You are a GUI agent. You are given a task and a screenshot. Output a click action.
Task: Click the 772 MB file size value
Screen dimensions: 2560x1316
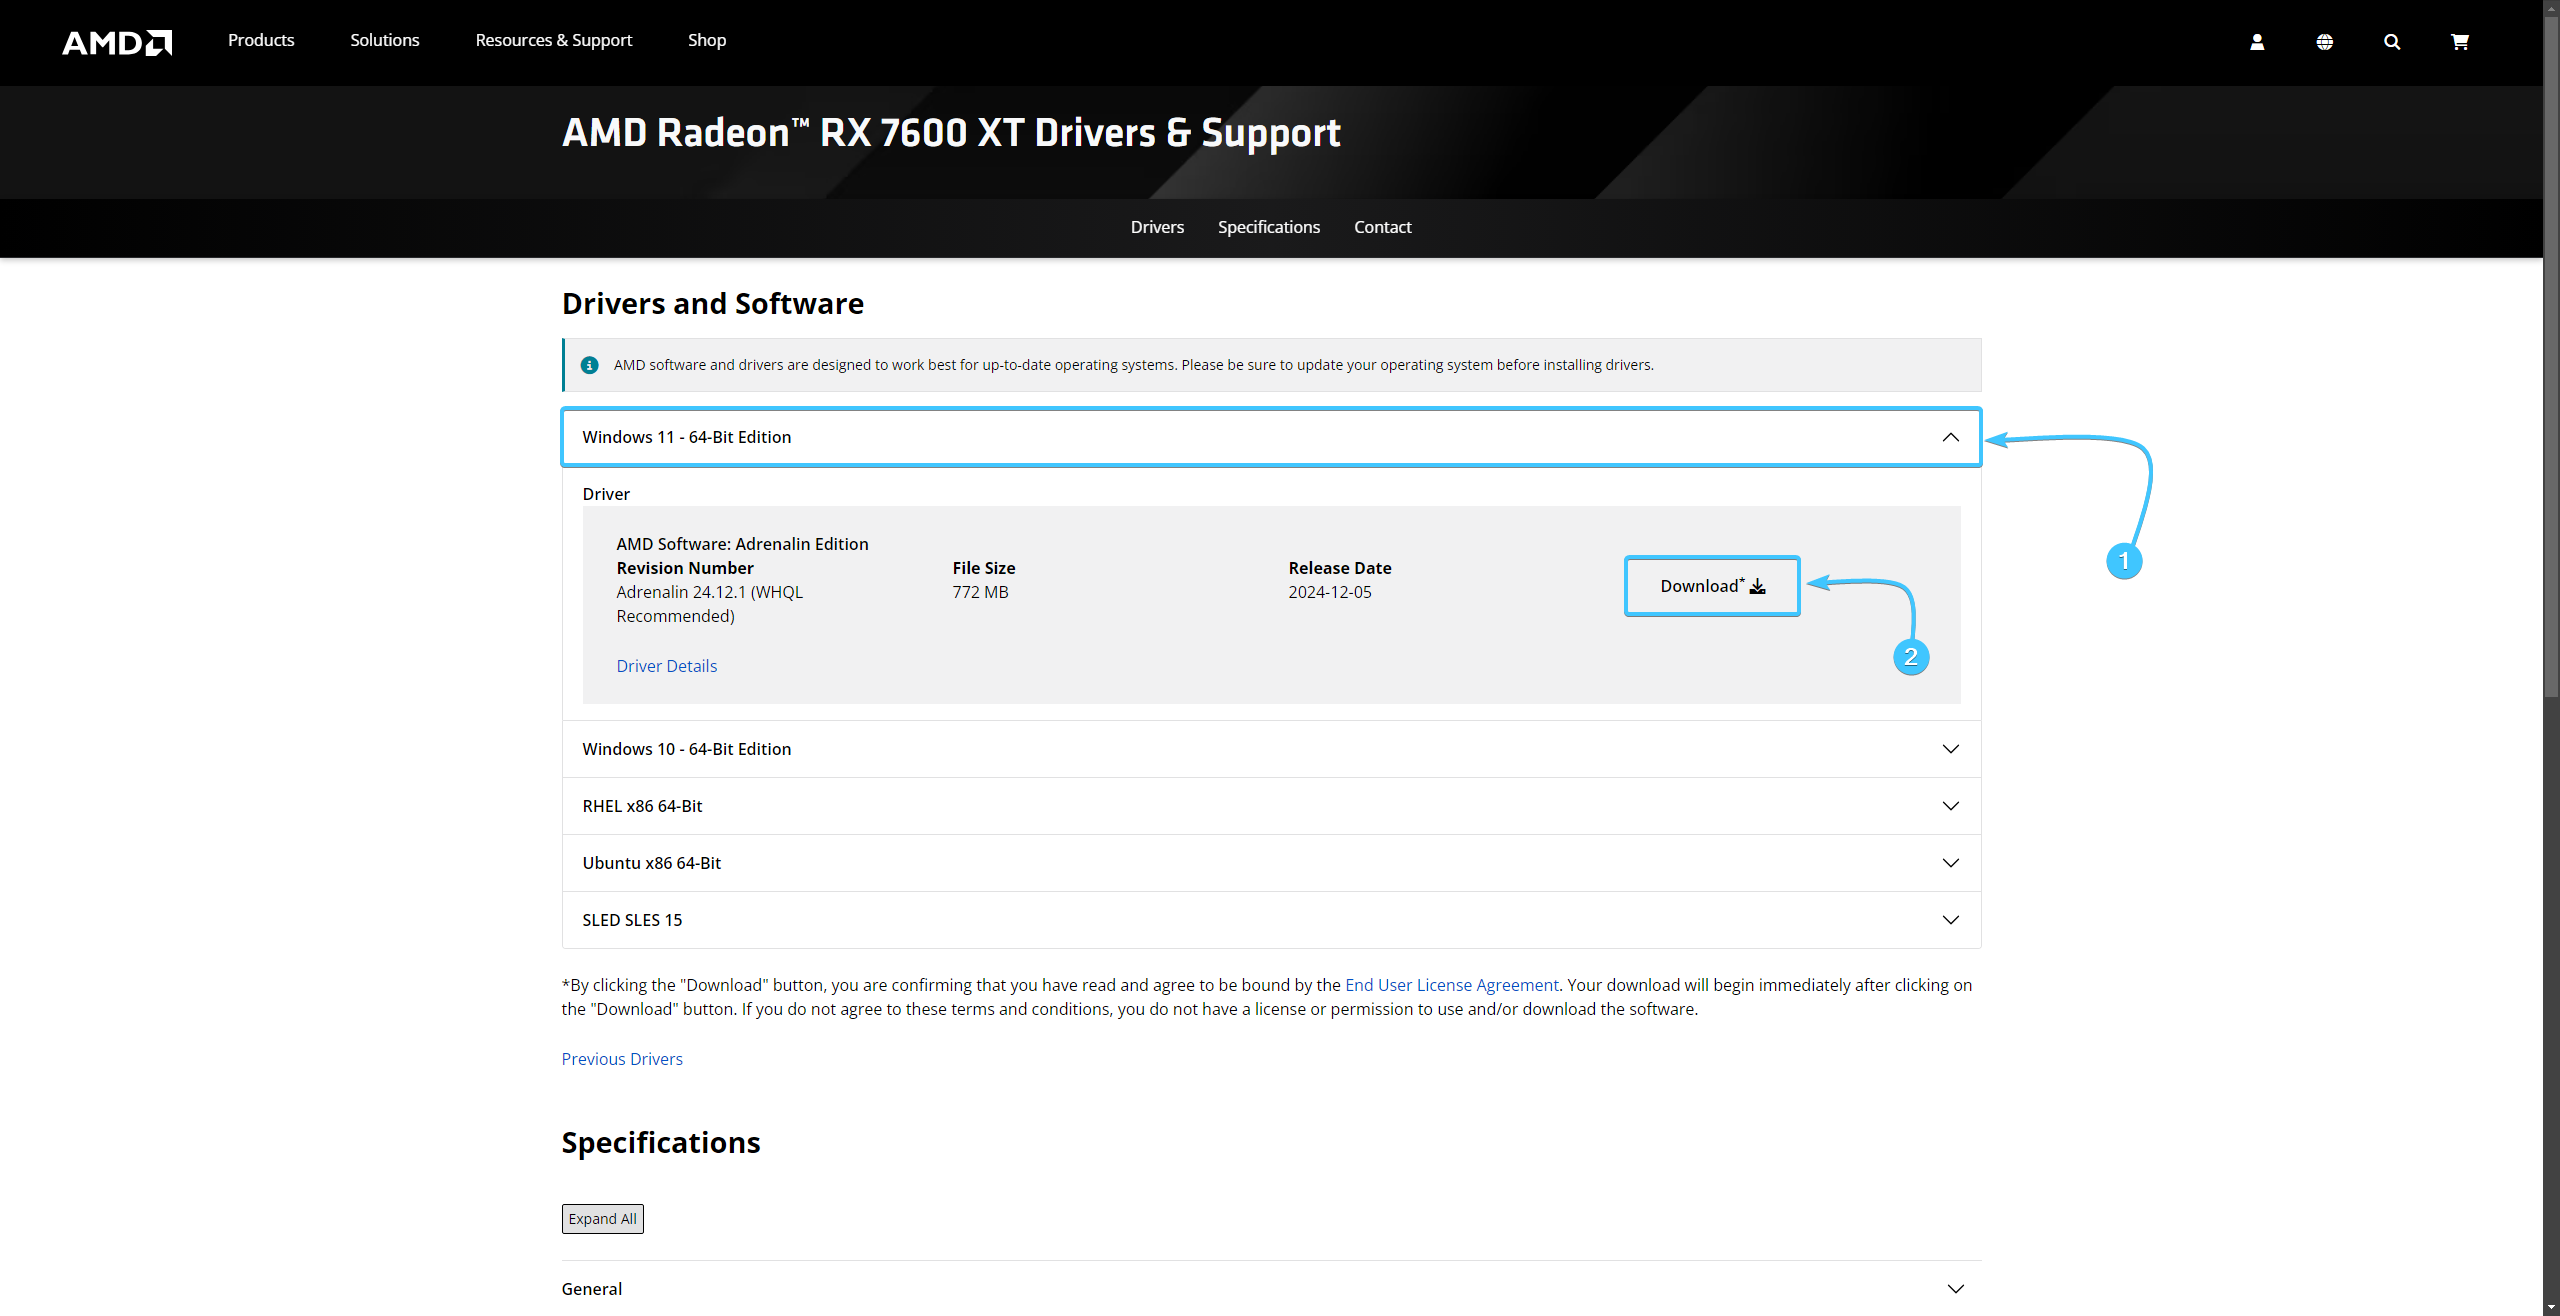point(980,592)
